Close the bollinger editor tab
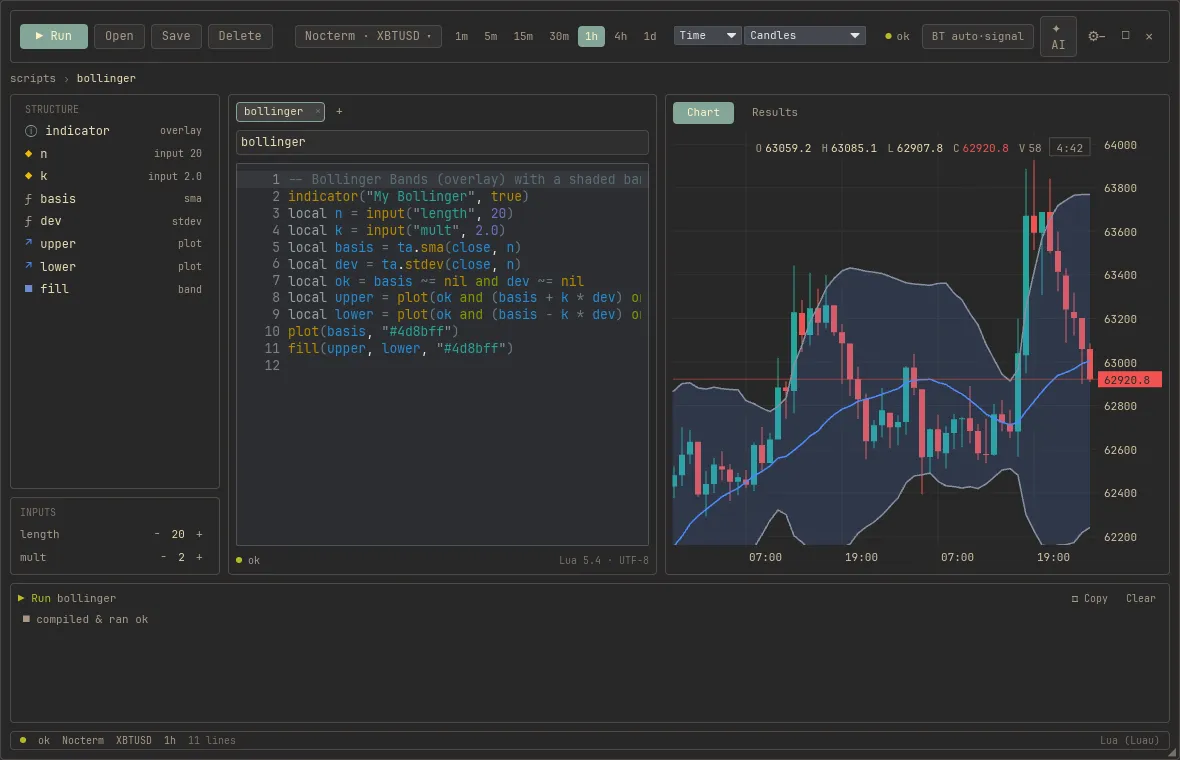This screenshot has width=1180, height=760. tap(318, 111)
